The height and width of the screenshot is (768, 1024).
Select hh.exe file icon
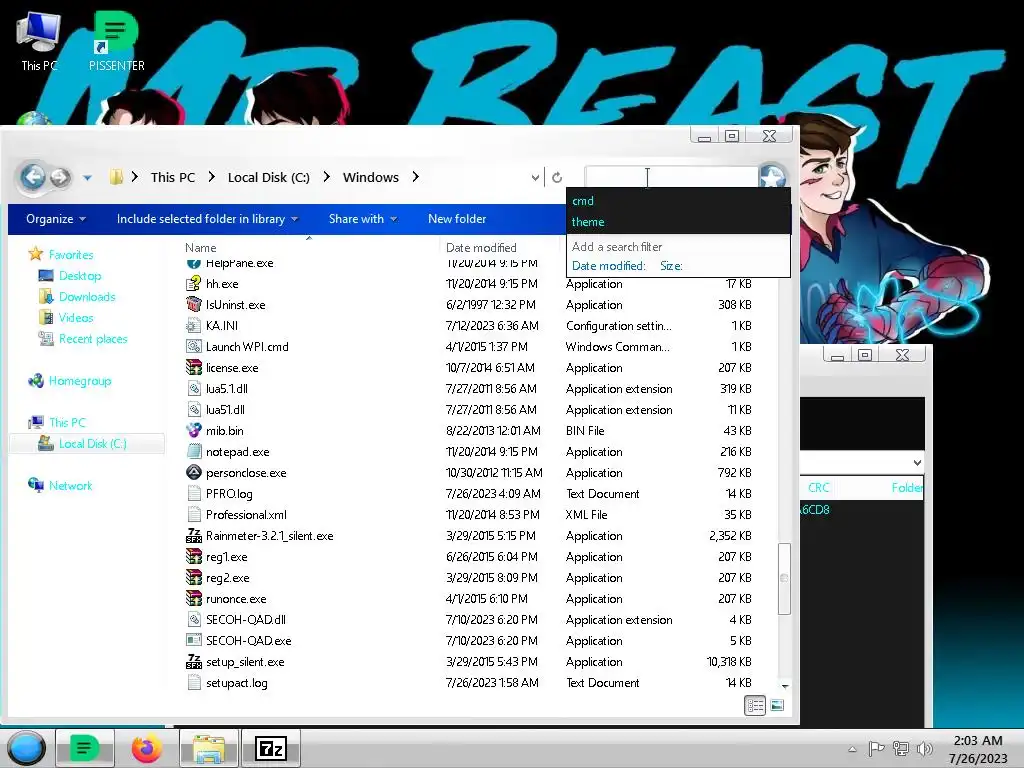pos(193,283)
